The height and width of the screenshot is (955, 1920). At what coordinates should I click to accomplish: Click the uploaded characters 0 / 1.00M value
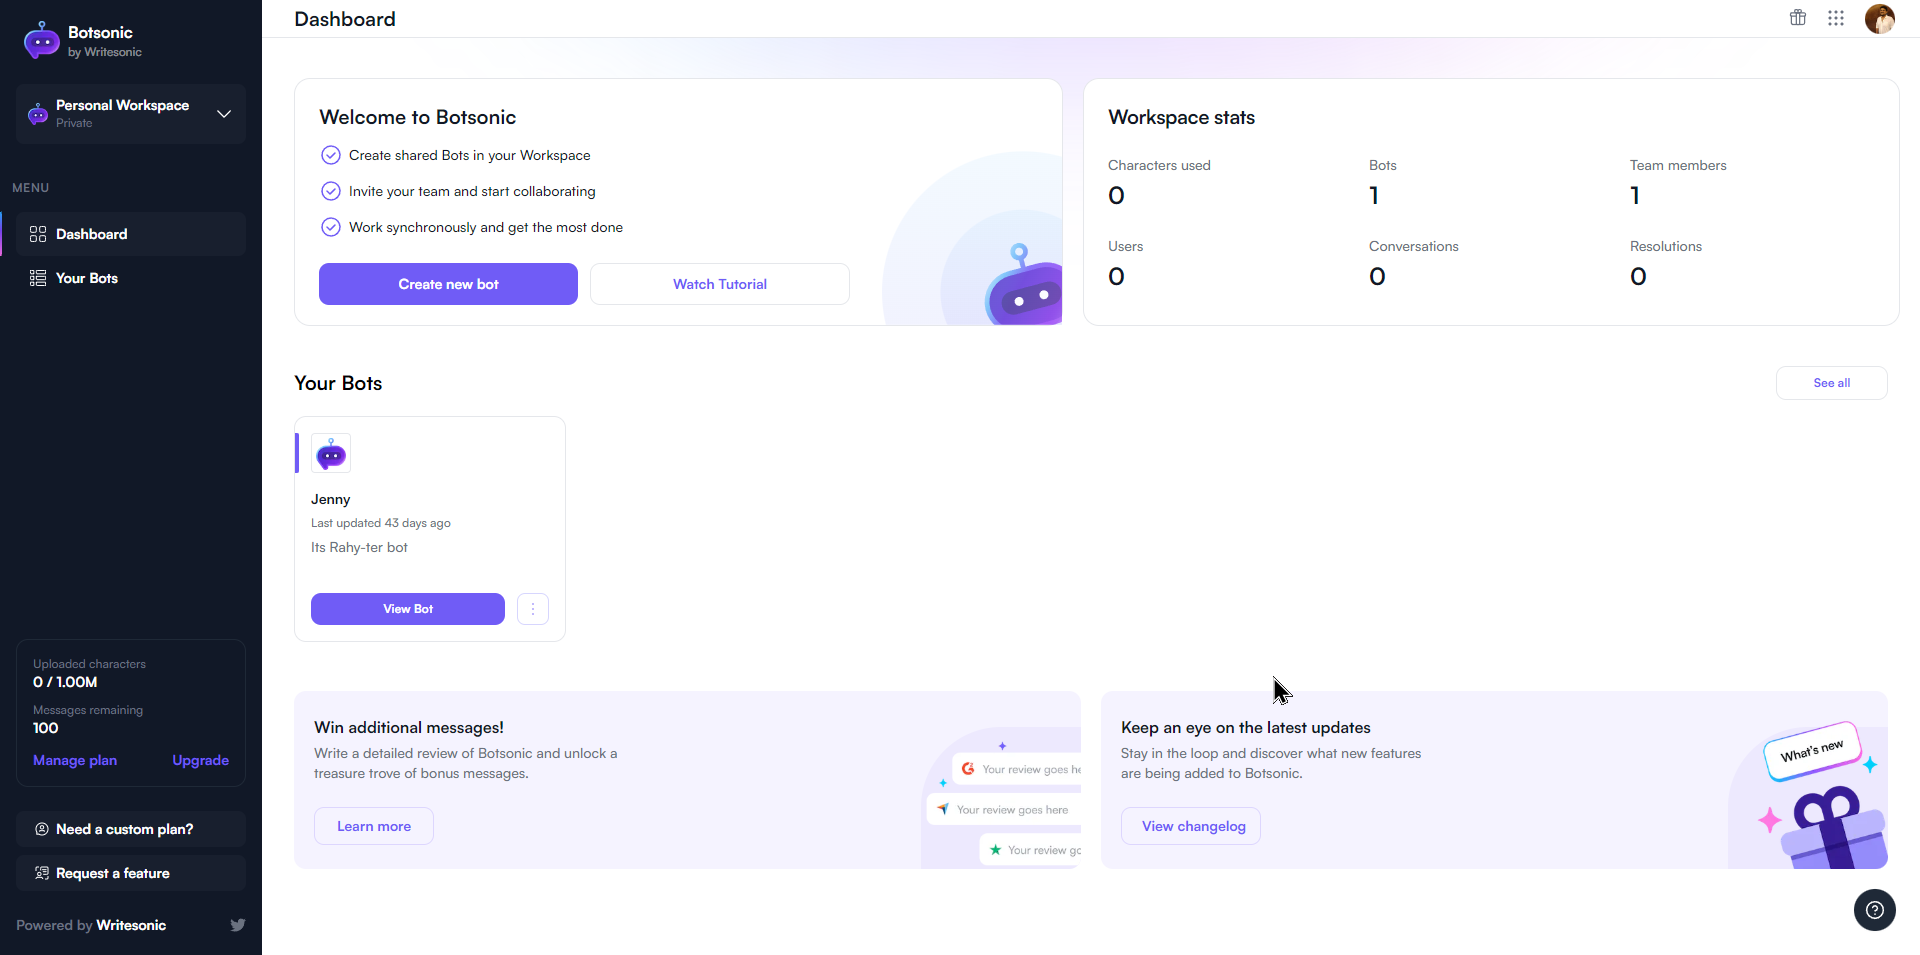click(x=65, y=682)
